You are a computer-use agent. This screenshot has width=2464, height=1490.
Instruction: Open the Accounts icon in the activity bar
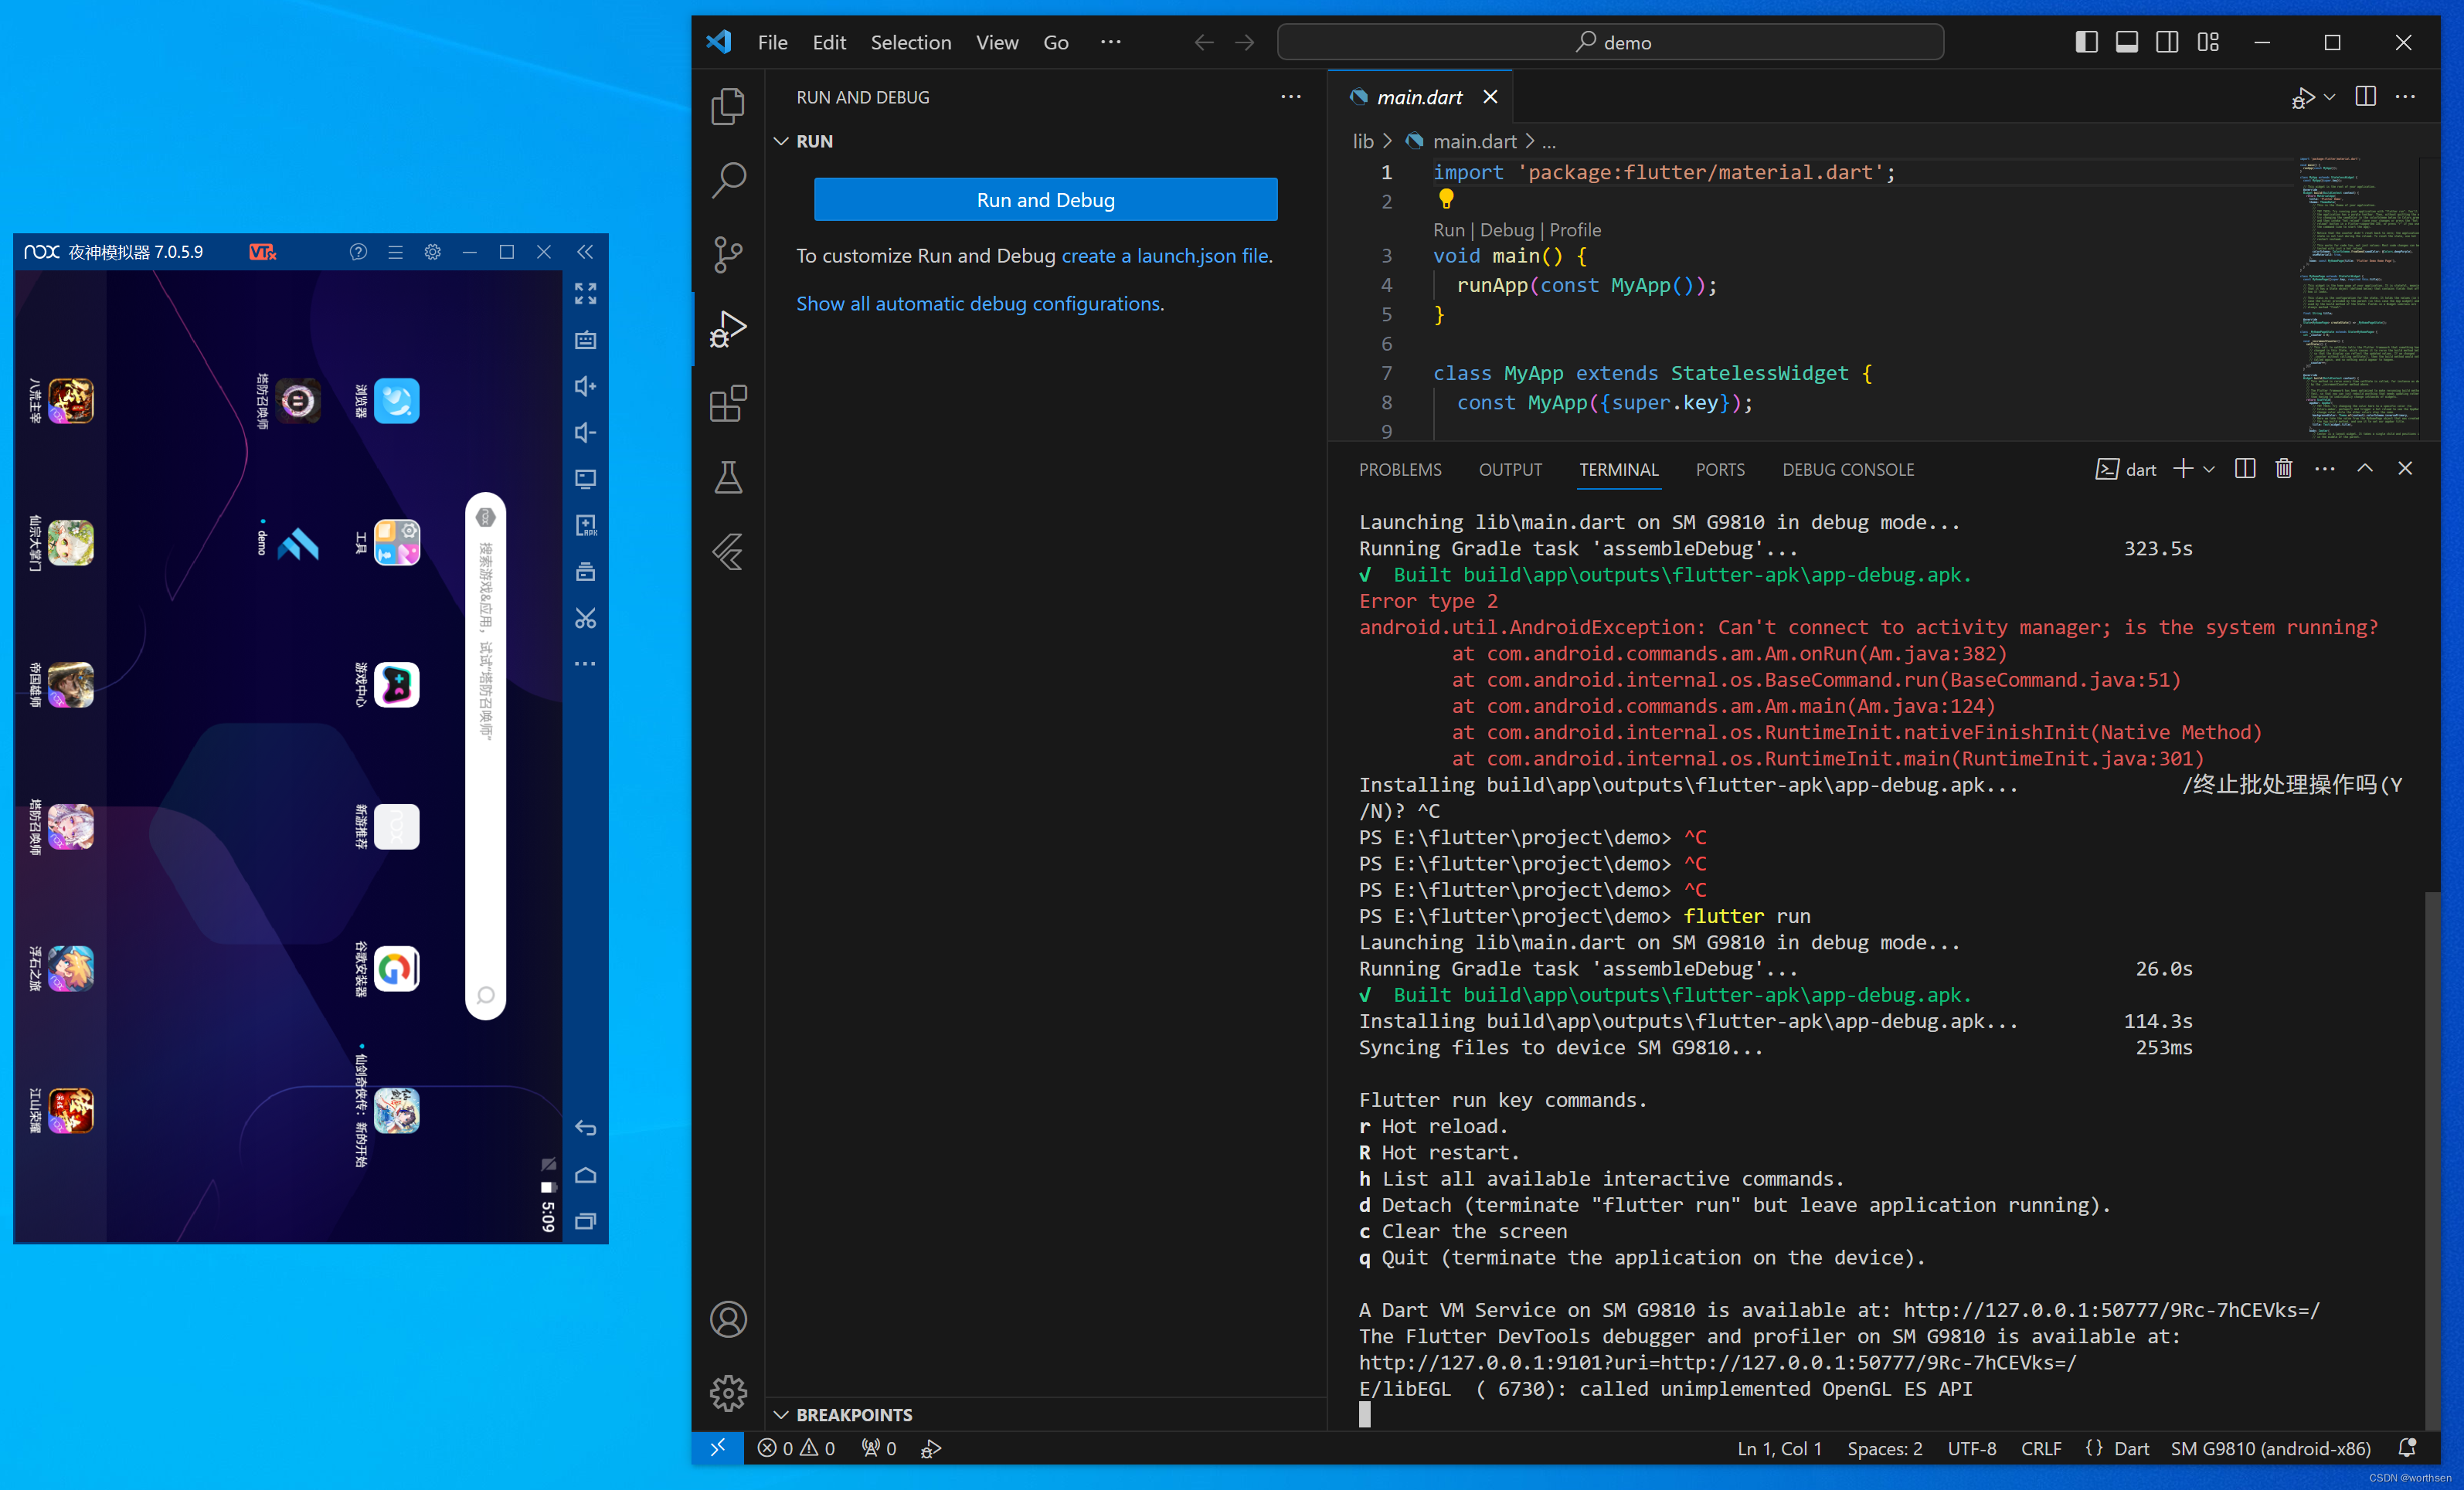pyautogui.click(x=728, y=1319)
